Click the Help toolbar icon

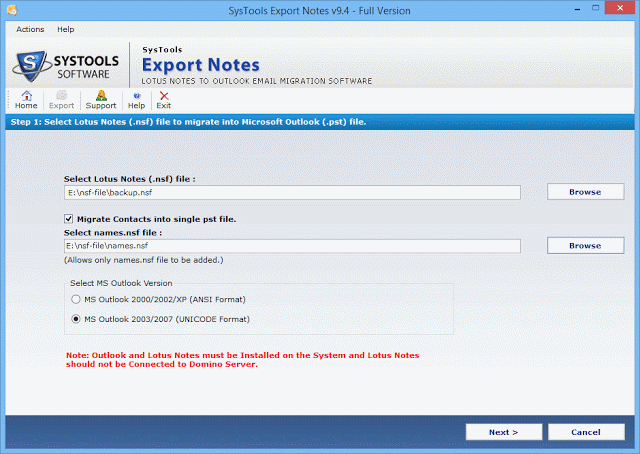pyautogui.click(x=136, y=100)
